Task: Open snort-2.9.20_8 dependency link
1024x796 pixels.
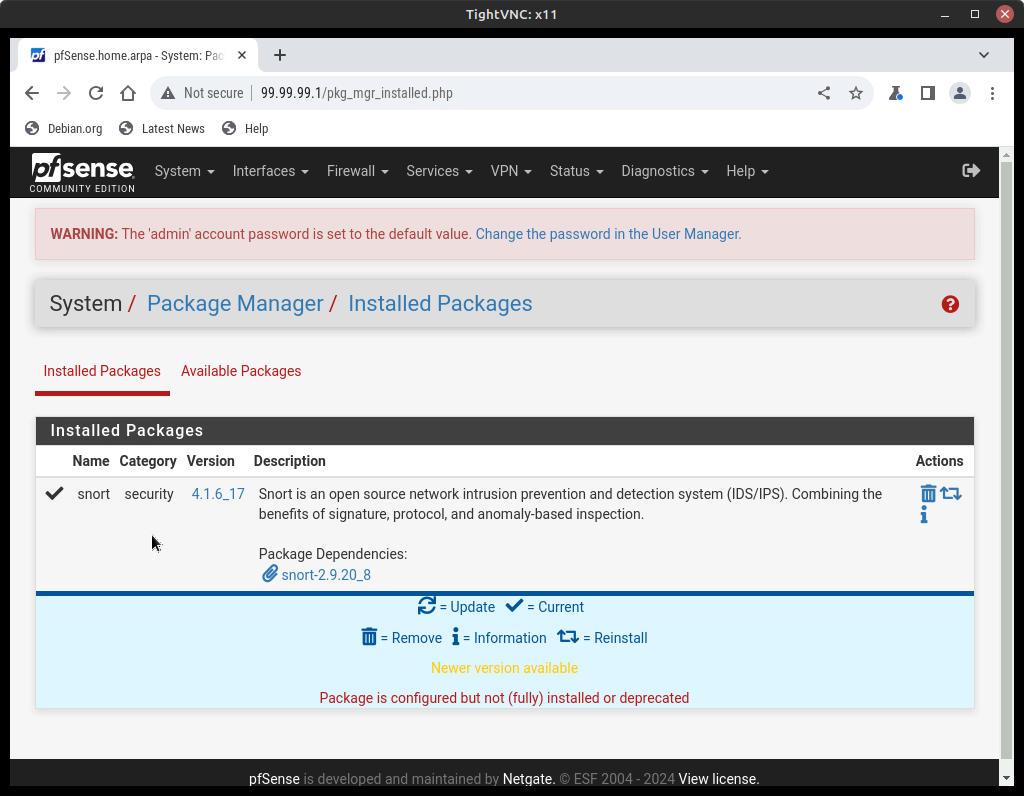Action: click(326, 575)
